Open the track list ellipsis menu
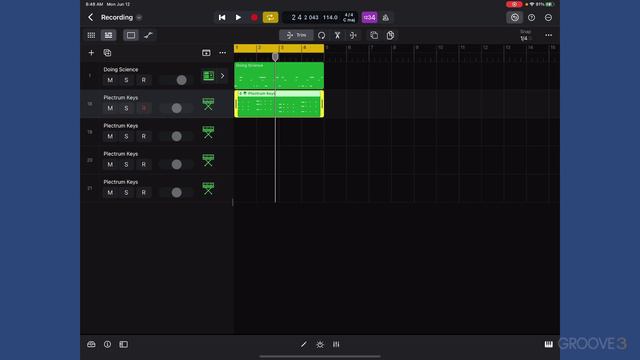This screenshot has width=640, height=360. pos(222,53)
